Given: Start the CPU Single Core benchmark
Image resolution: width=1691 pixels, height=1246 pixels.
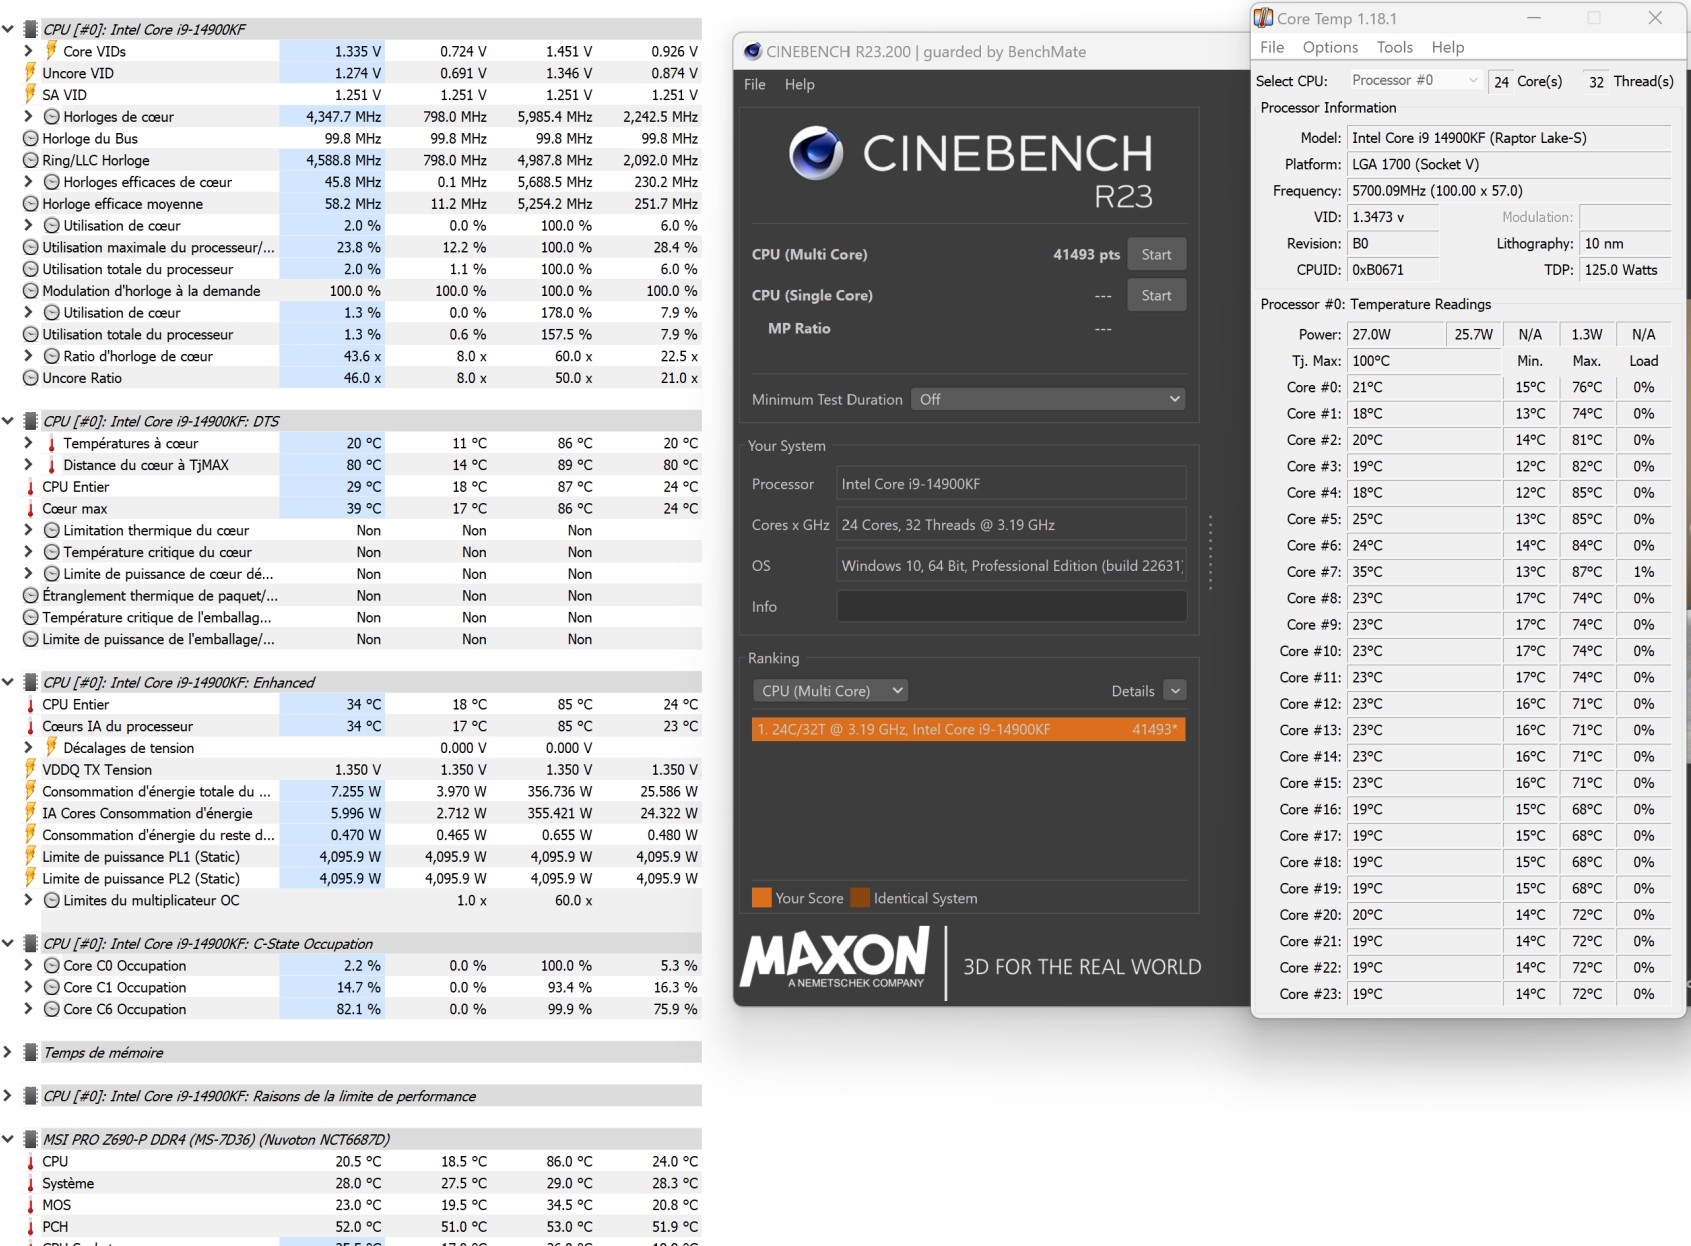Looking at the screenshot, I should (x=1157, y=295).
